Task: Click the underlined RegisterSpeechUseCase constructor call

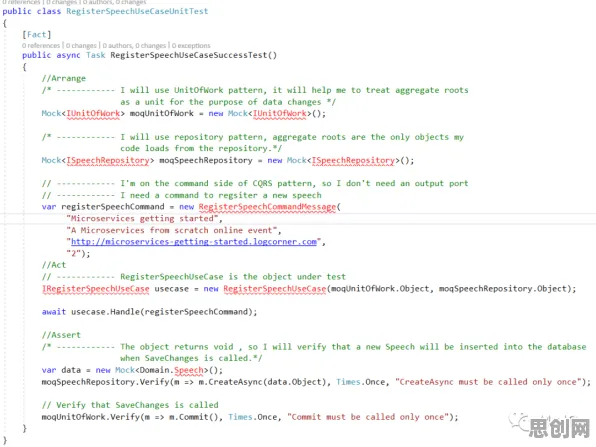Action: [275, 289]
